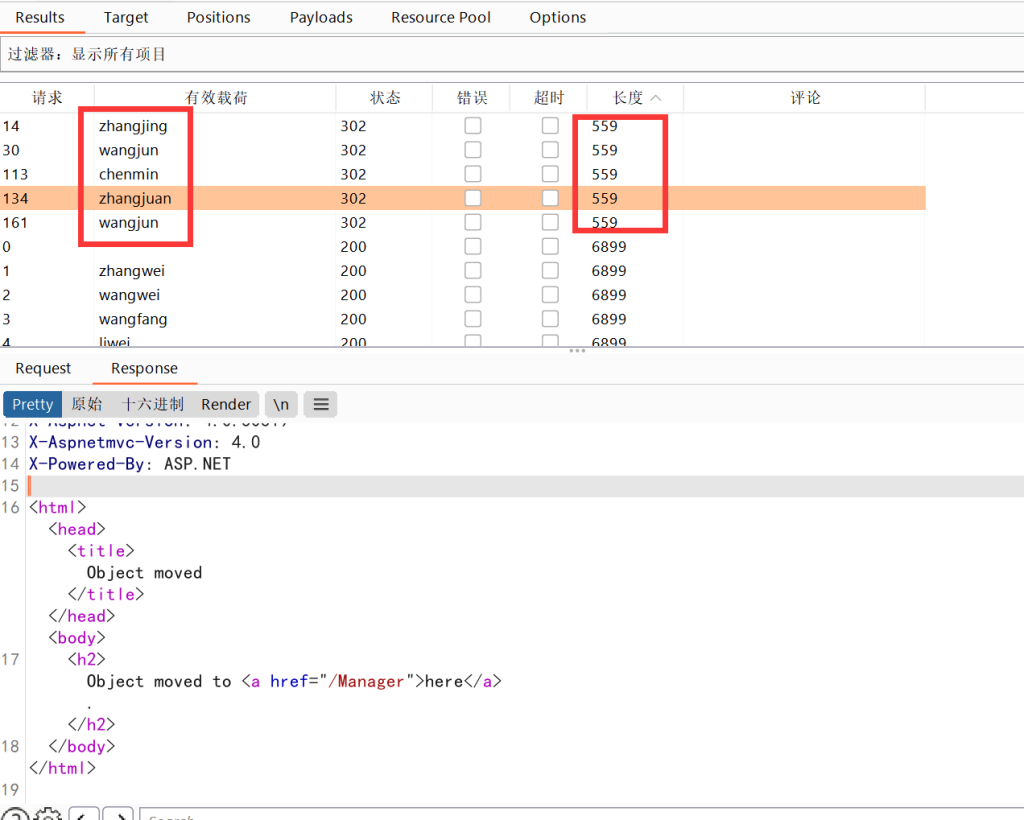Sort results by 有效载荷 column header
The image size is (1024, 820).
point(216,98)
